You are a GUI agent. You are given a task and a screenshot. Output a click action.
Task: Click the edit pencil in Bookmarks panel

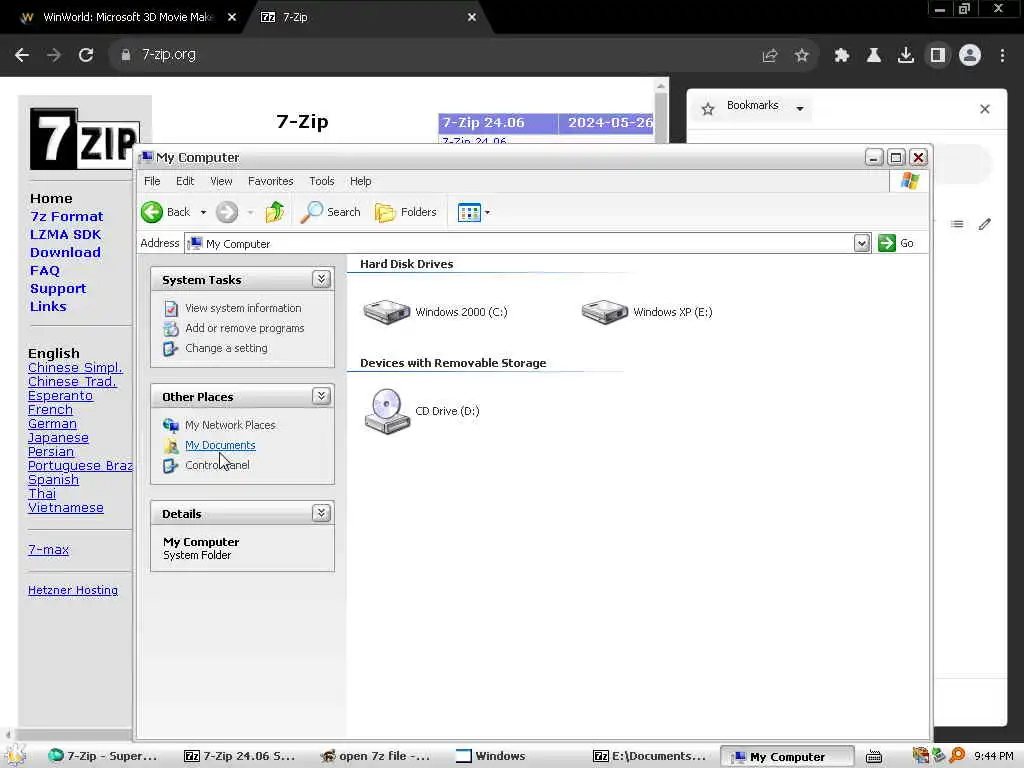[985, 225]
